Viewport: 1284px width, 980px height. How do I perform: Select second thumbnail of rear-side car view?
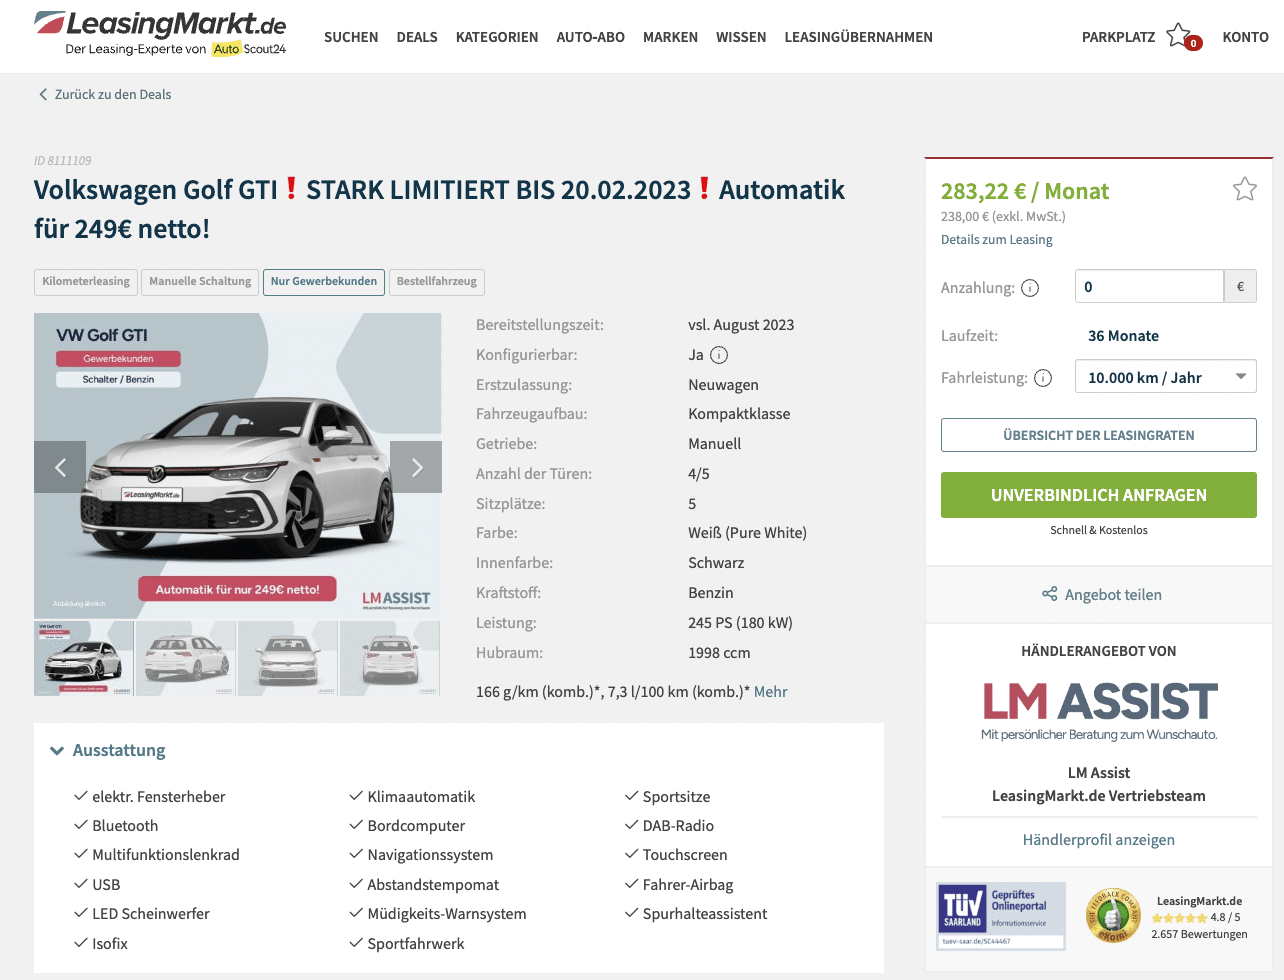coord(186,658)
